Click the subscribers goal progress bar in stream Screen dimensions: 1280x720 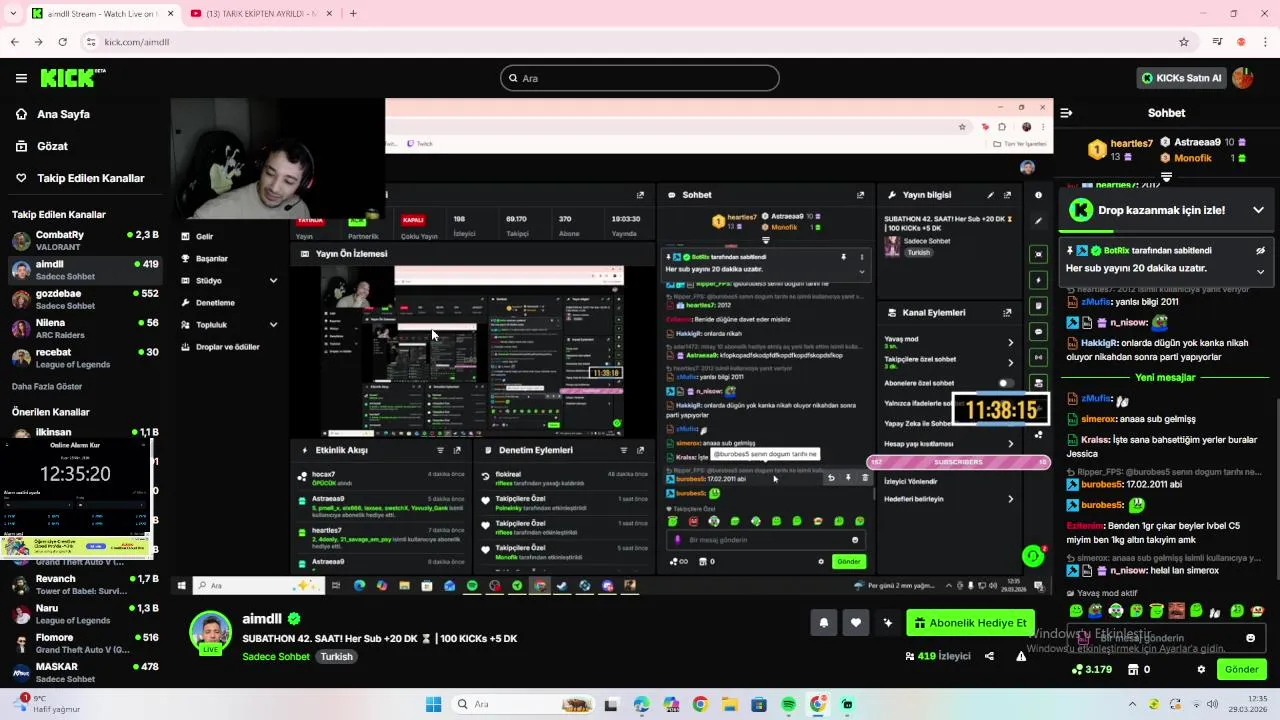[958, 462]
